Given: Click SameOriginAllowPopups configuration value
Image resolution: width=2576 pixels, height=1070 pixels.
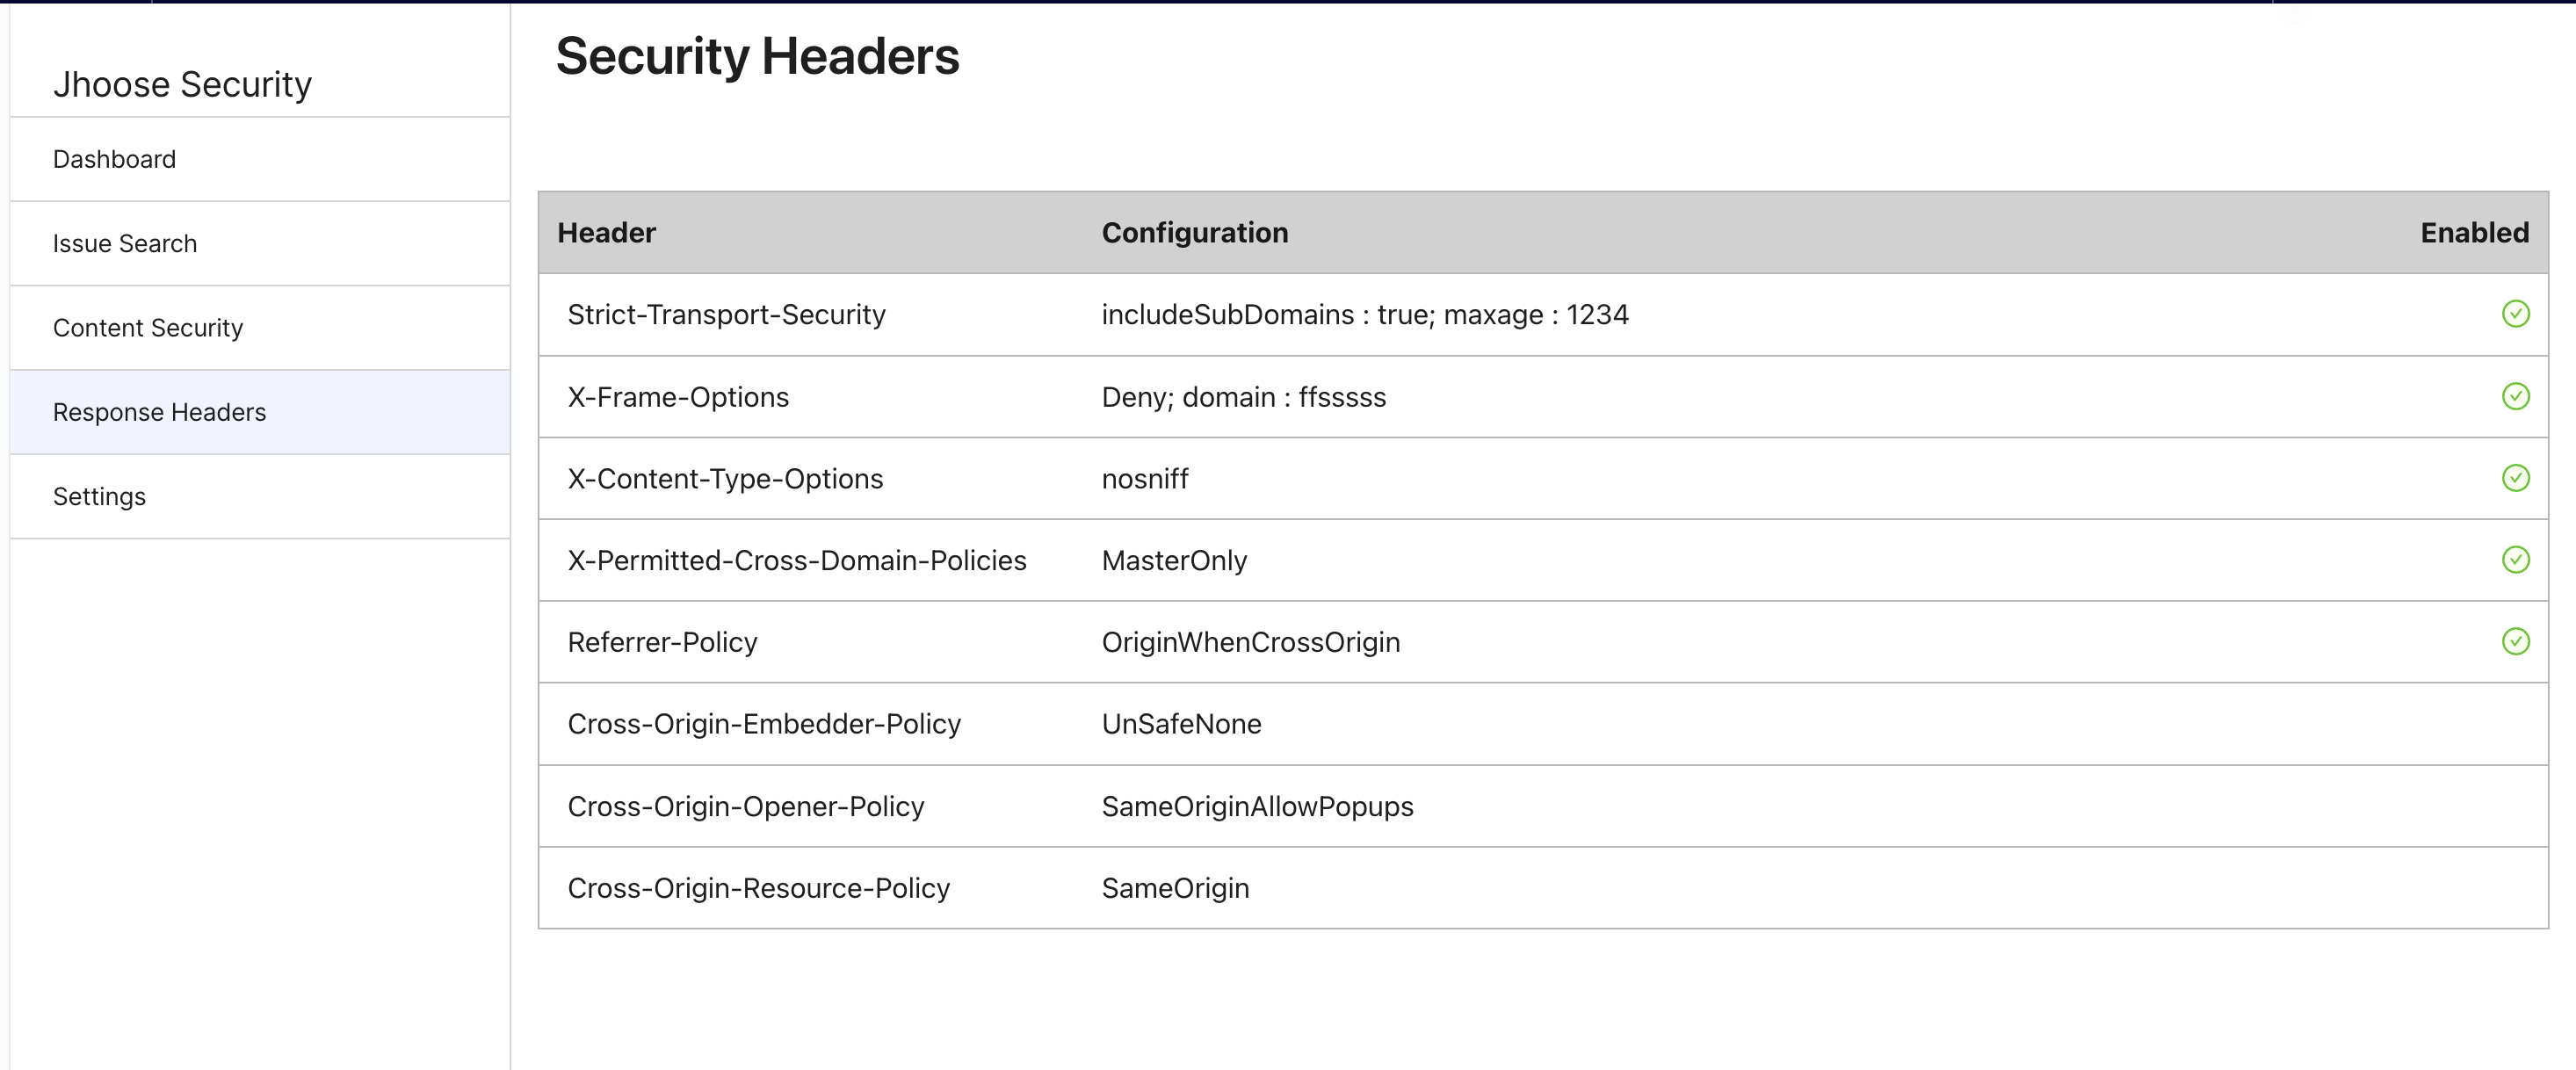Looking at the screenshot, I should tap(1257, 806).
